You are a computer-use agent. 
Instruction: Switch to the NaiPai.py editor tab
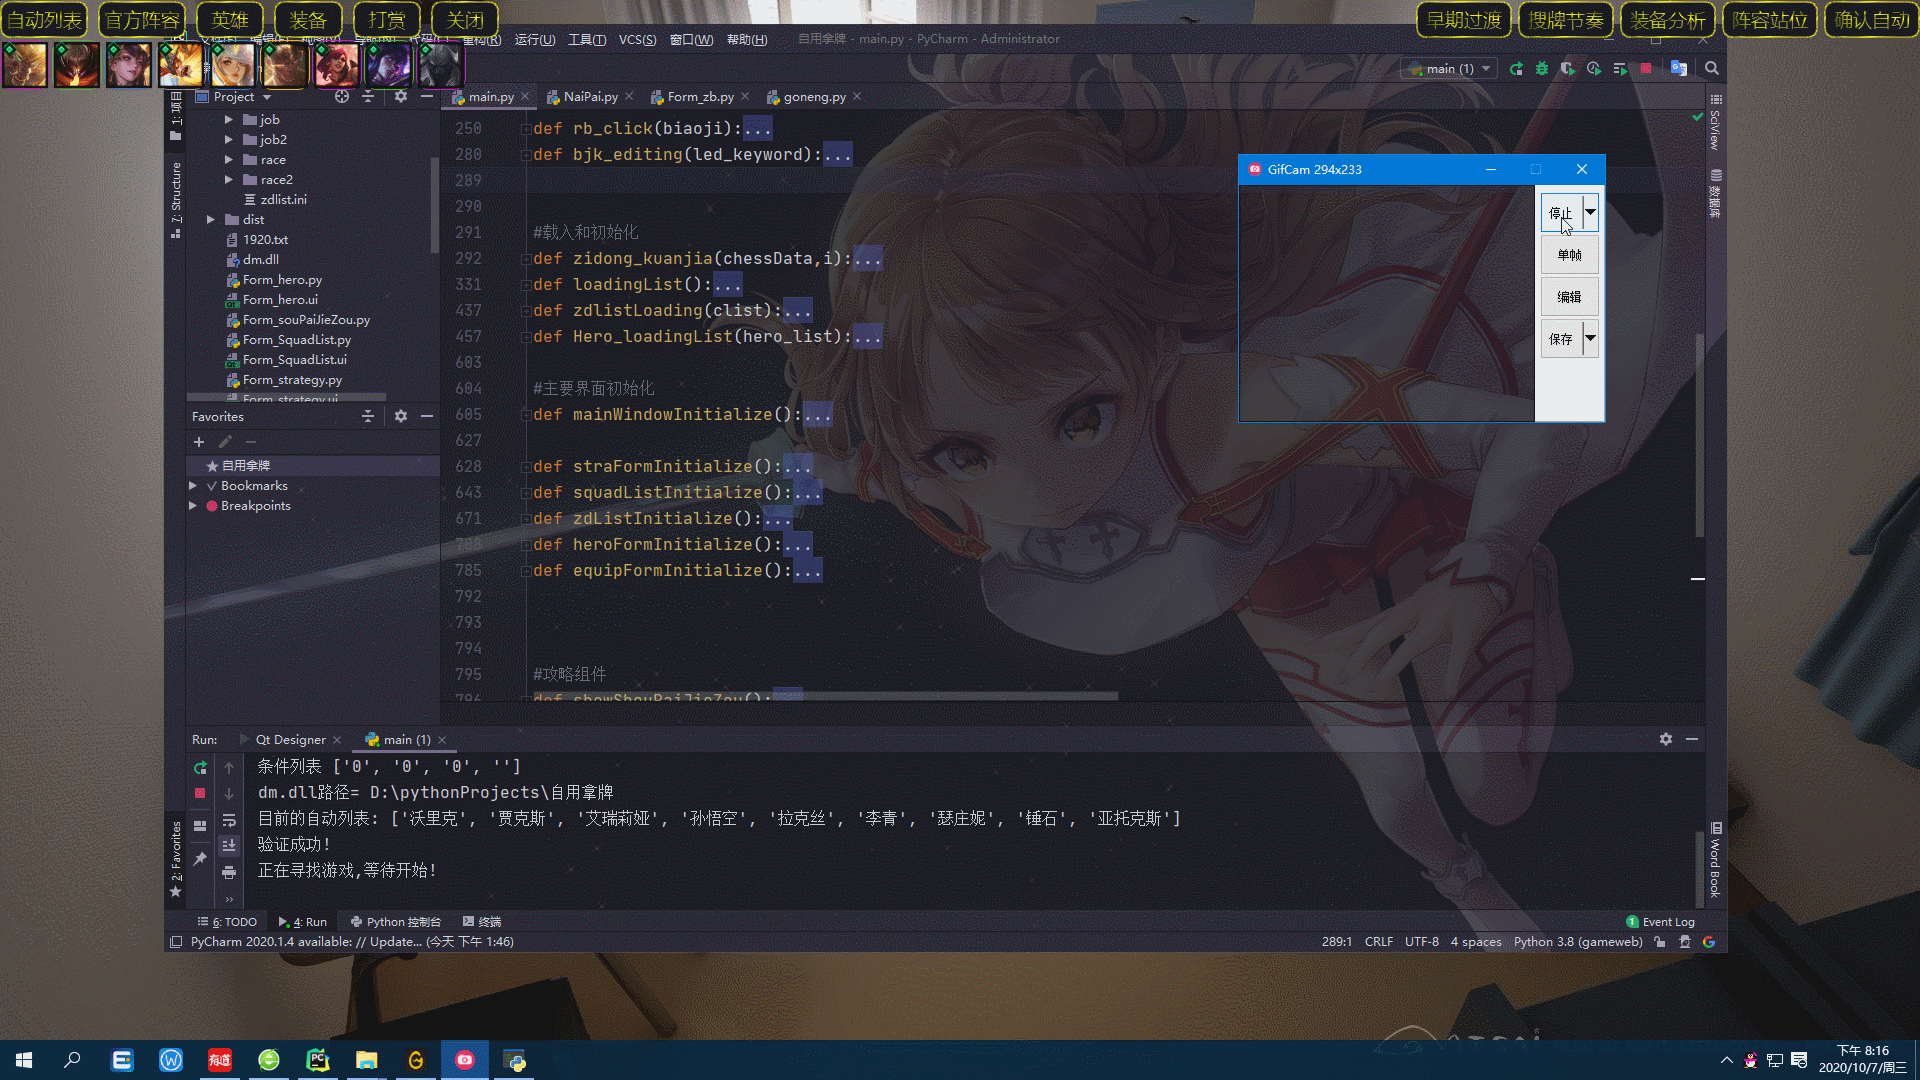(x=589, y=96)
